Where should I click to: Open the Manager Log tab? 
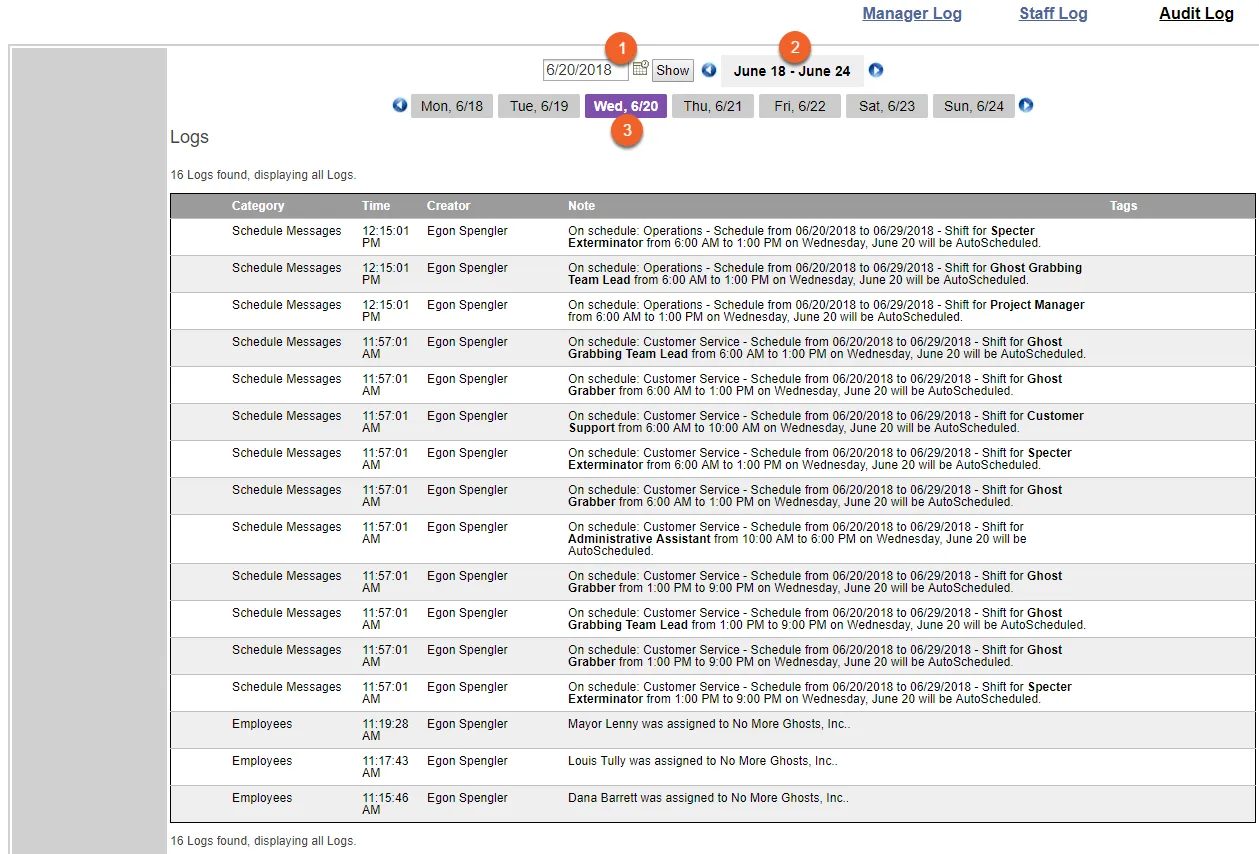912,13
